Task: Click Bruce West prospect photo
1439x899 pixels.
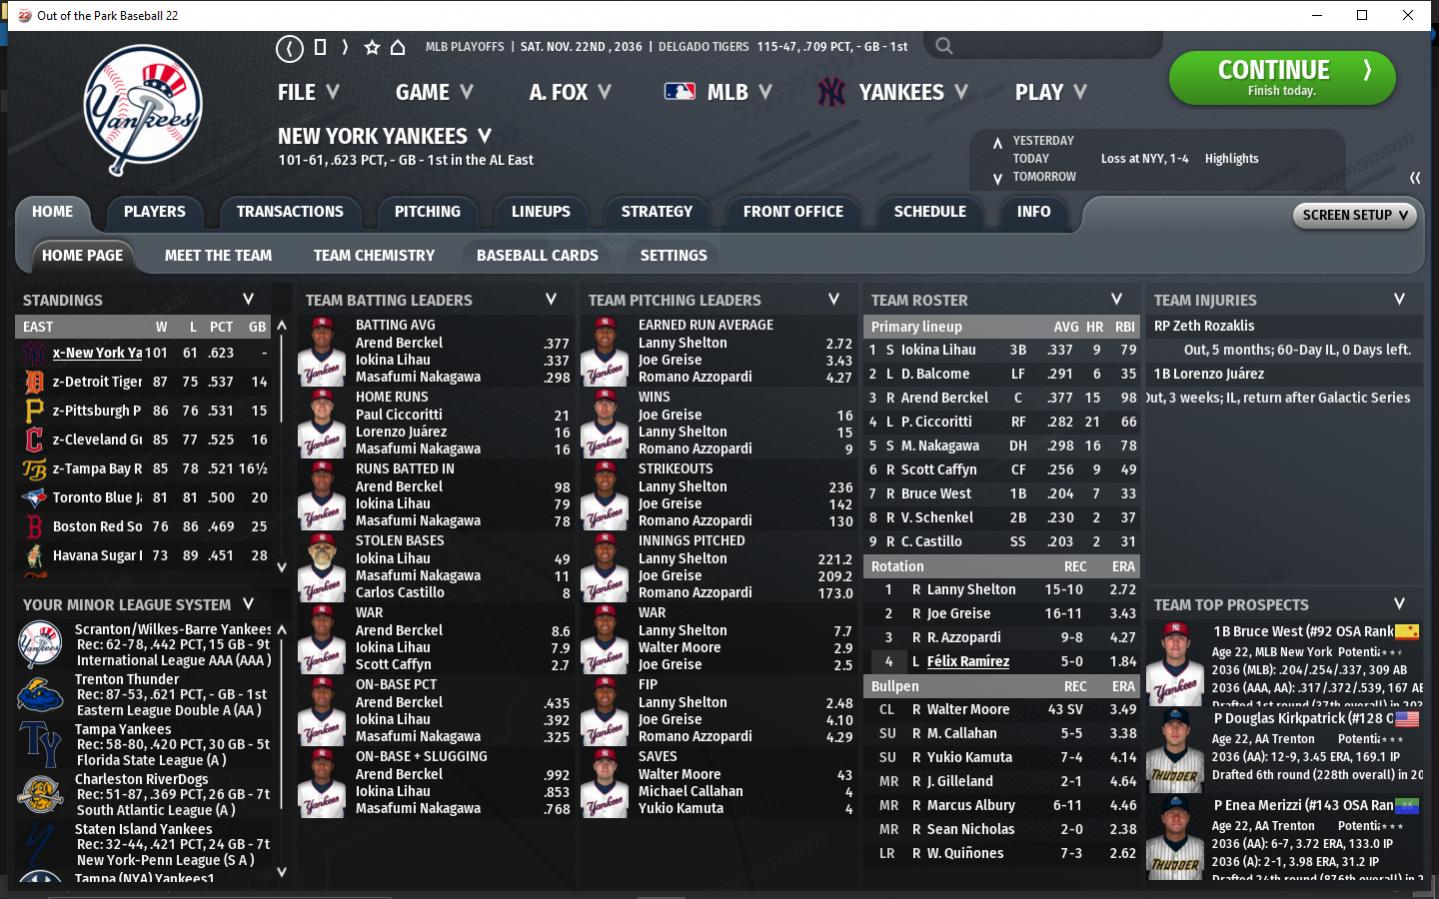Action: tap(1175, 664)
